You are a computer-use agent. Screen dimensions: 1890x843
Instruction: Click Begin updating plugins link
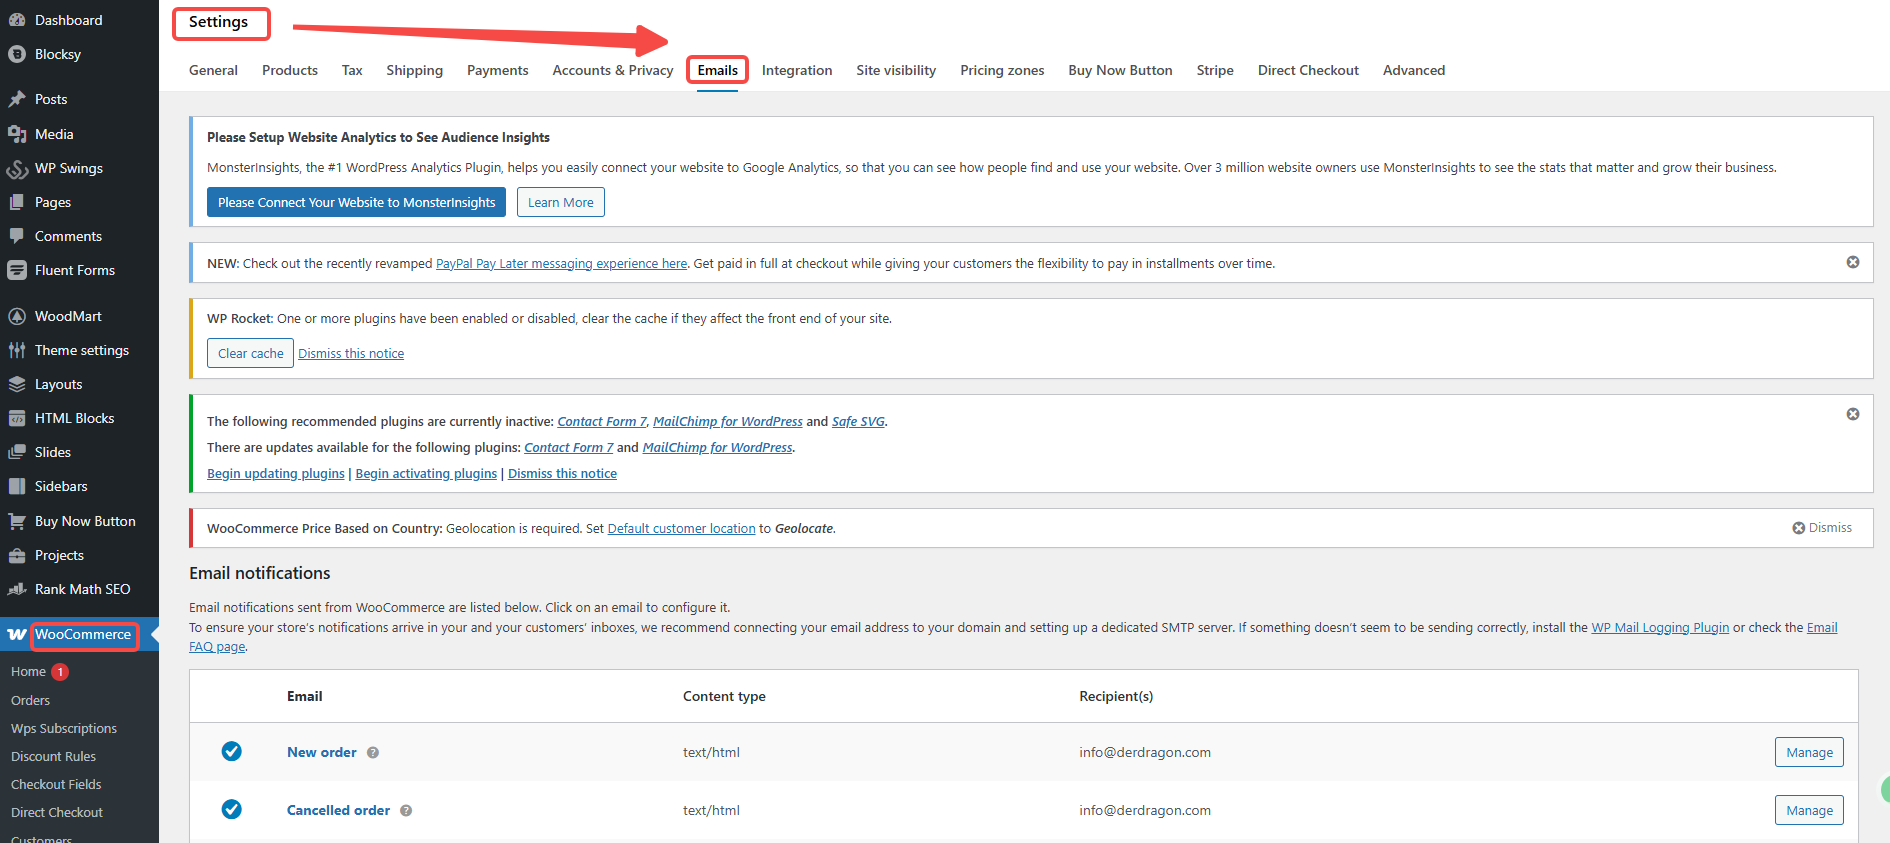pyautogui.click(x=276, y=474)
